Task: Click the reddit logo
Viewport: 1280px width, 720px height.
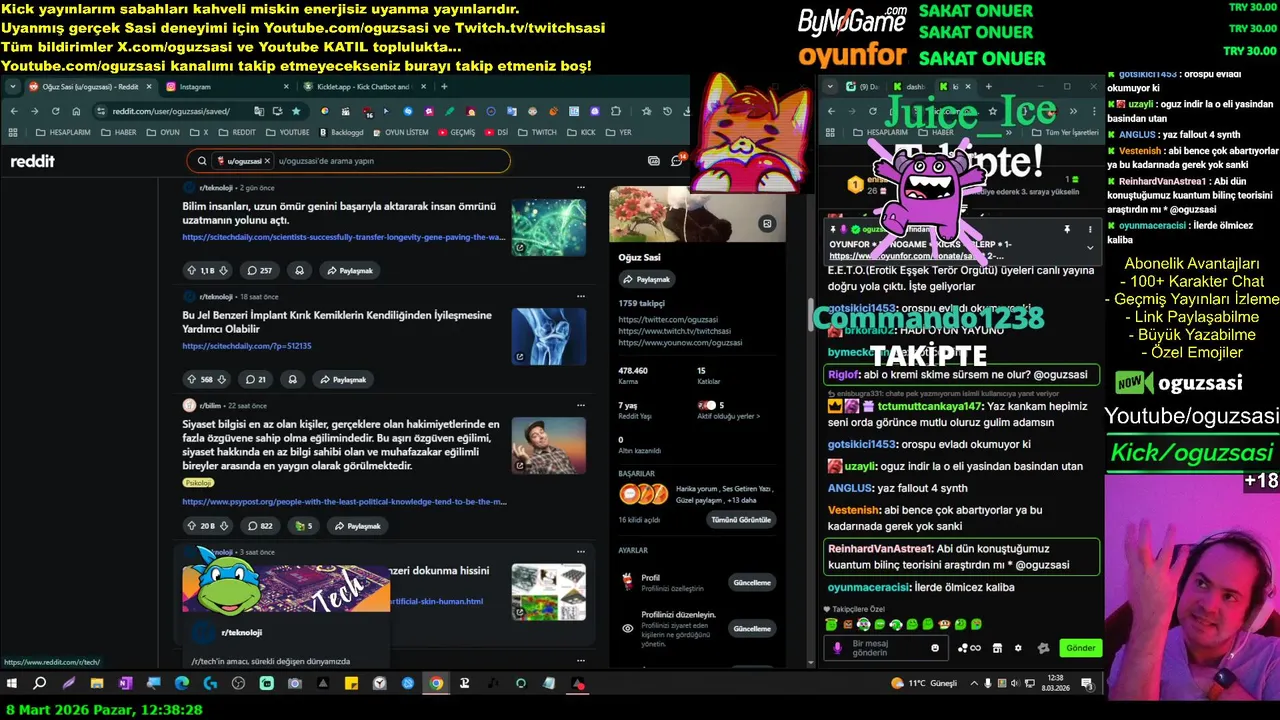Action: click(x=32, y=161)
